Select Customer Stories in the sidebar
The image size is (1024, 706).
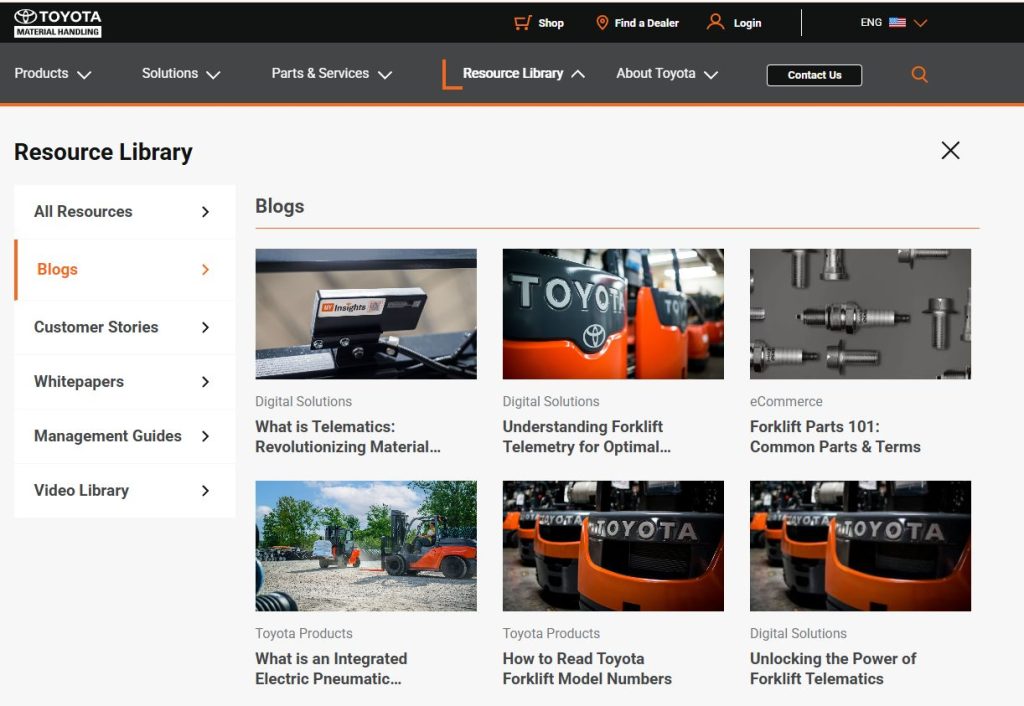tap(96, 327)
